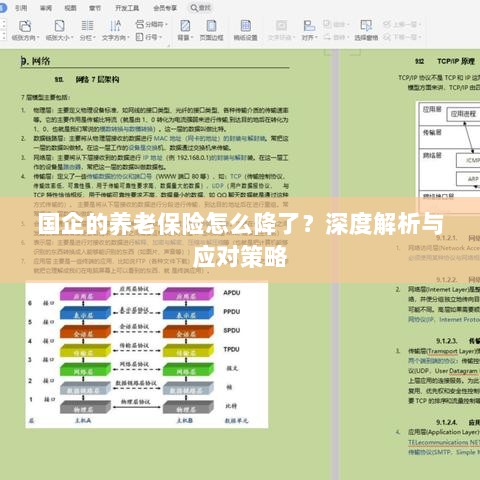Click the 分隔符 break icon

(x=140, y=24)
